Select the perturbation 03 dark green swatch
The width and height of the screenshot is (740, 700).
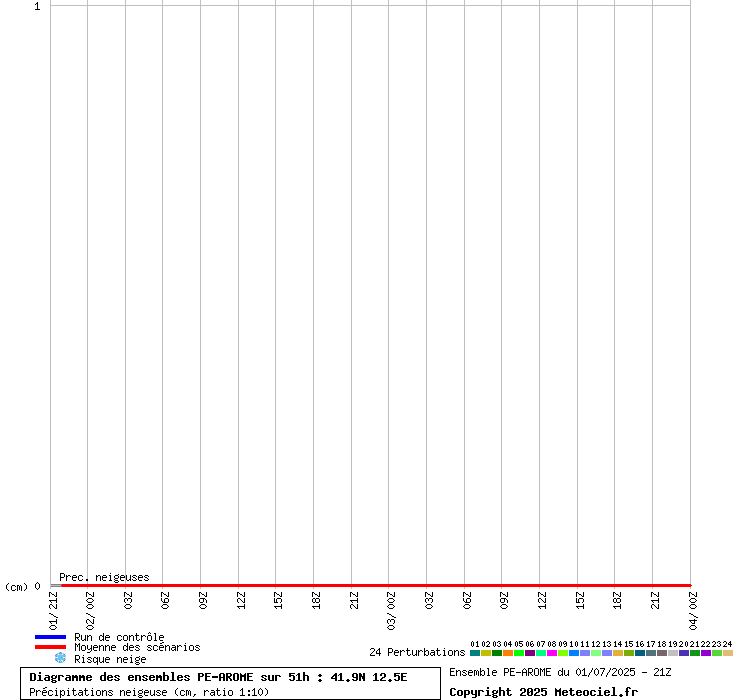tap(497, 653)
